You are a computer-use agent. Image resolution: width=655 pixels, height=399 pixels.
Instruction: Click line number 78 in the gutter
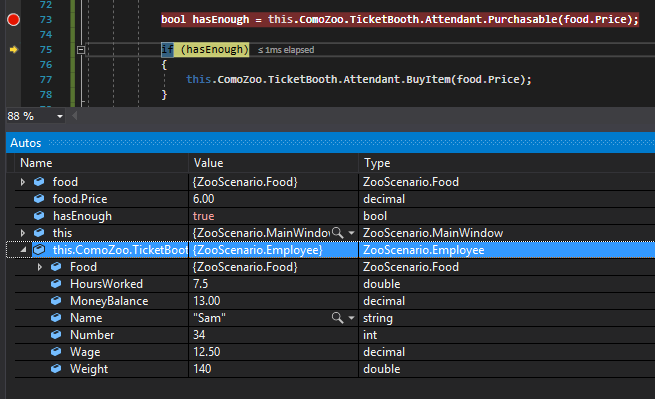[x=46, y=95]
